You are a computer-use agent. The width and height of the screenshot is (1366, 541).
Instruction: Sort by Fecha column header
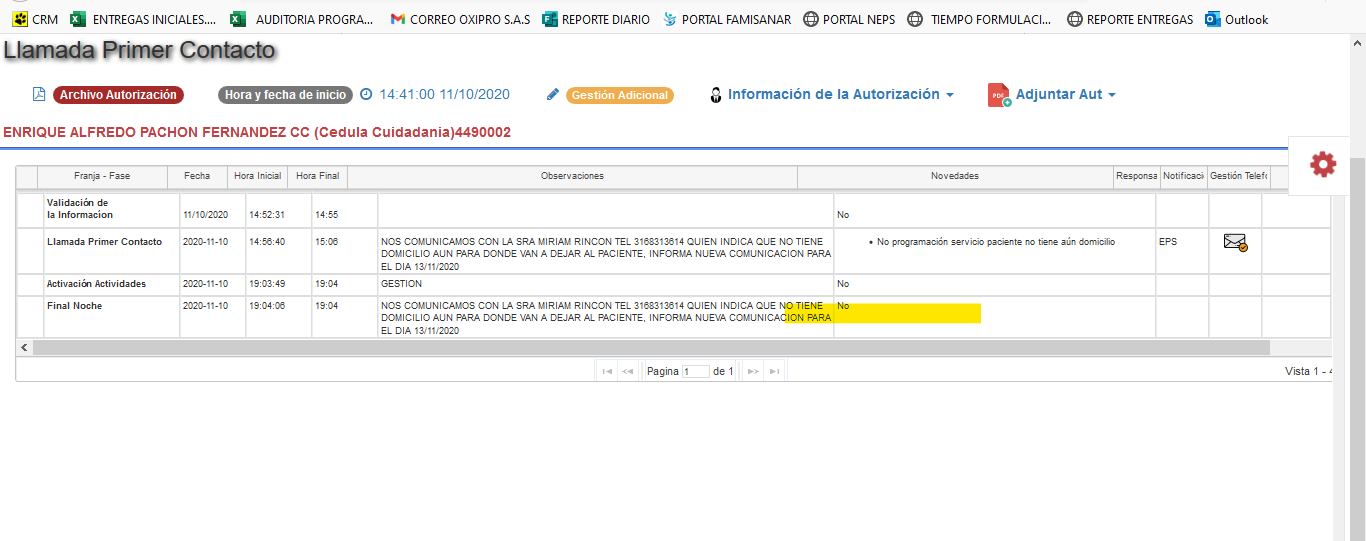197,176
